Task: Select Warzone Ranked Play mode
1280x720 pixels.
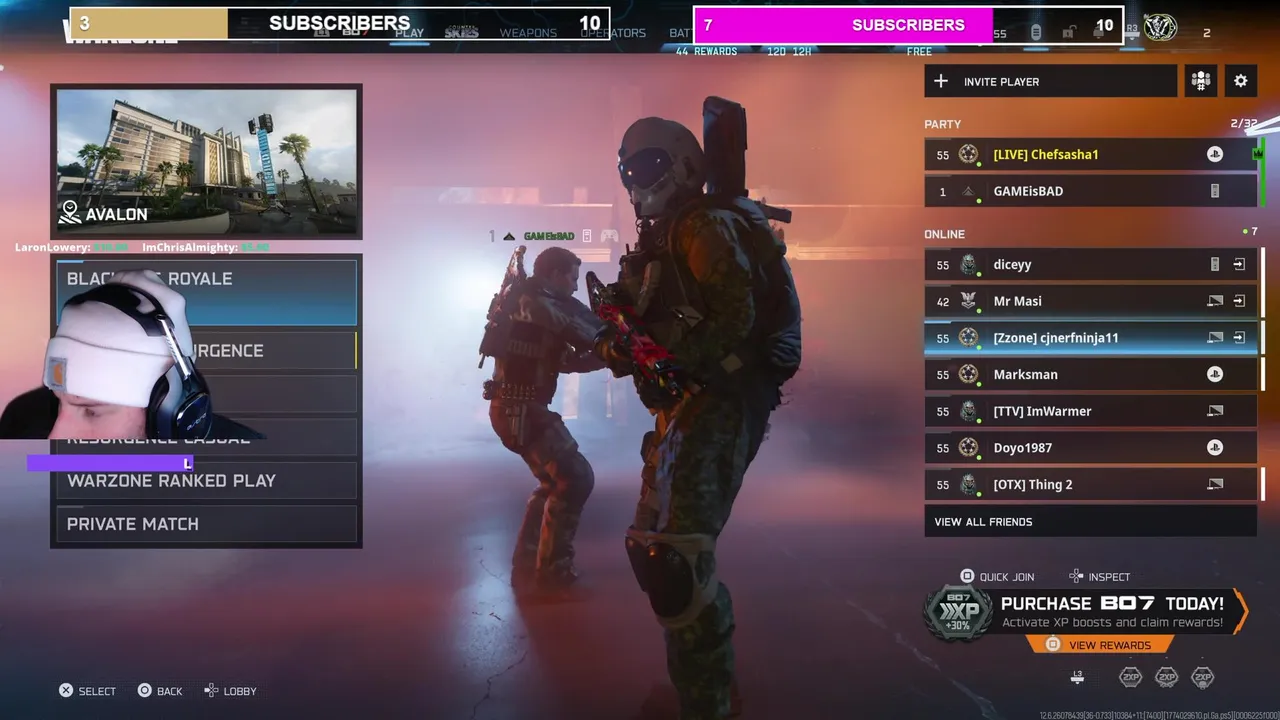Action: pos(206,481)
